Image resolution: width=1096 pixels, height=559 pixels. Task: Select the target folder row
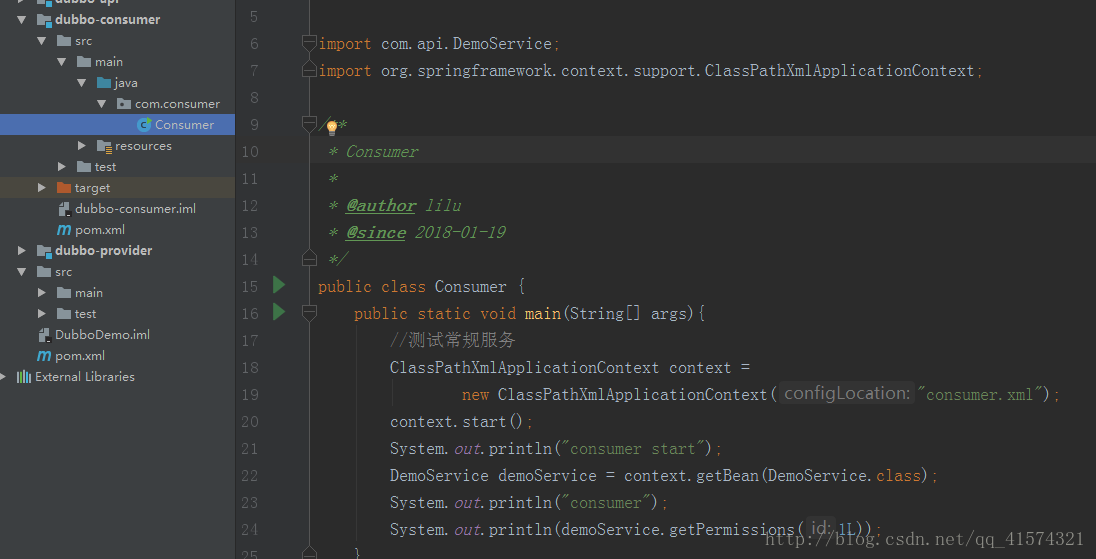coord(117,187)
